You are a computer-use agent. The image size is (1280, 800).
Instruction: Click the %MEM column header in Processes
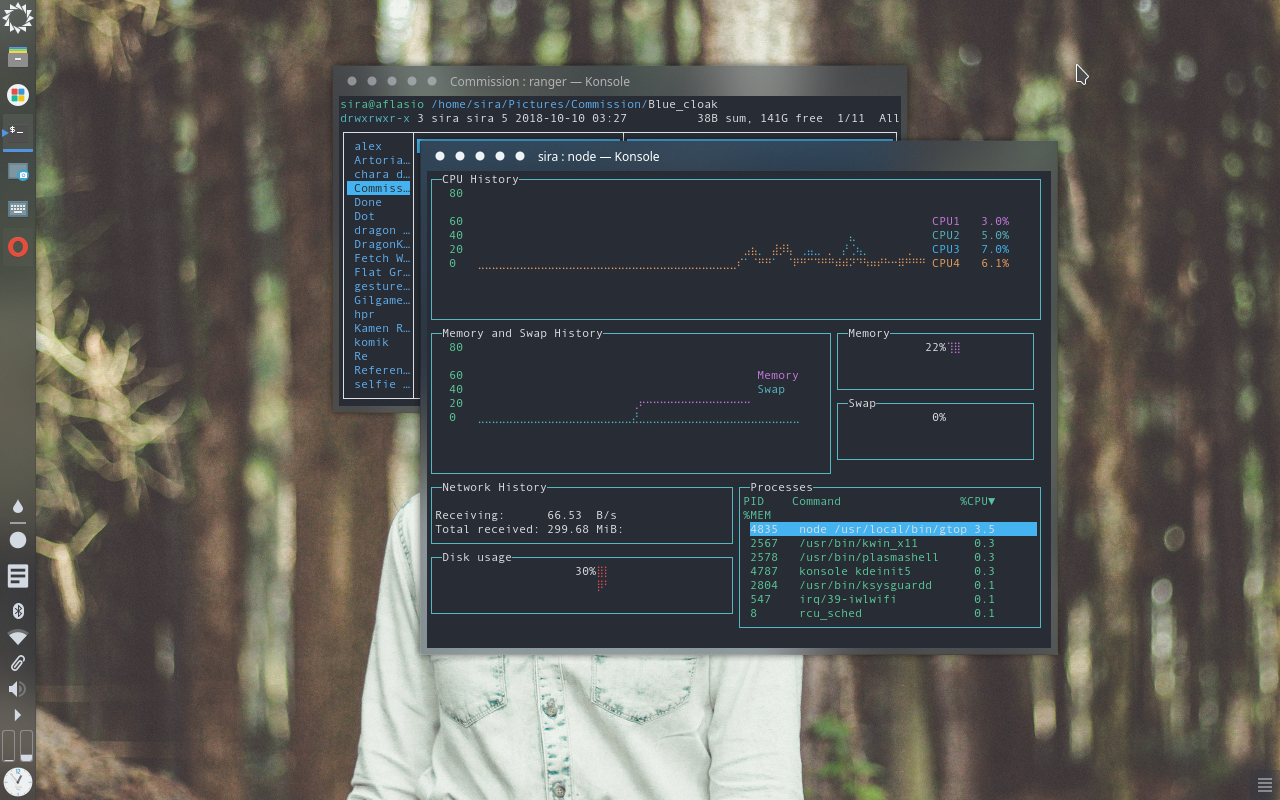coord(757,515)
